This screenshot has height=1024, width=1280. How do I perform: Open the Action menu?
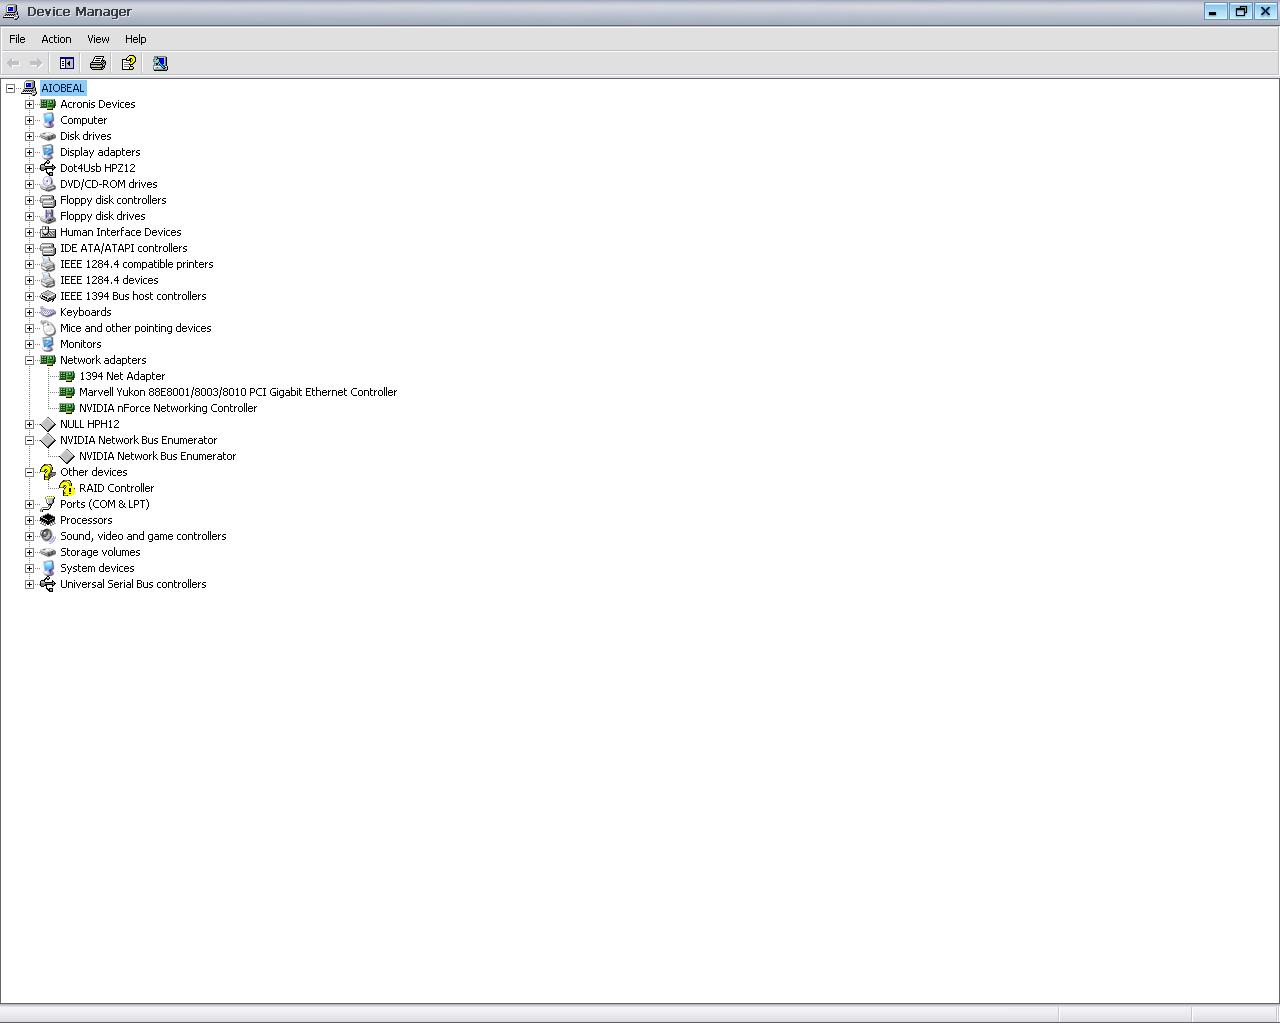(56, 39)
